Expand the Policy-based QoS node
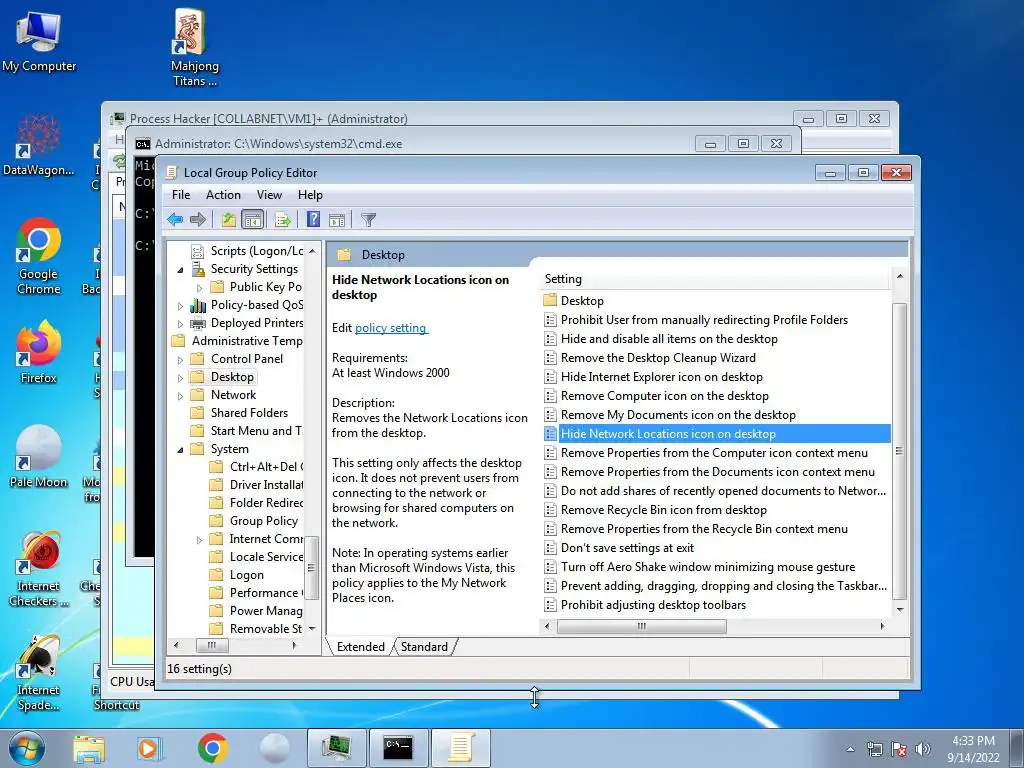Image resolution: width=1024 pixels, height=768 pixels. tap(180, 305)
